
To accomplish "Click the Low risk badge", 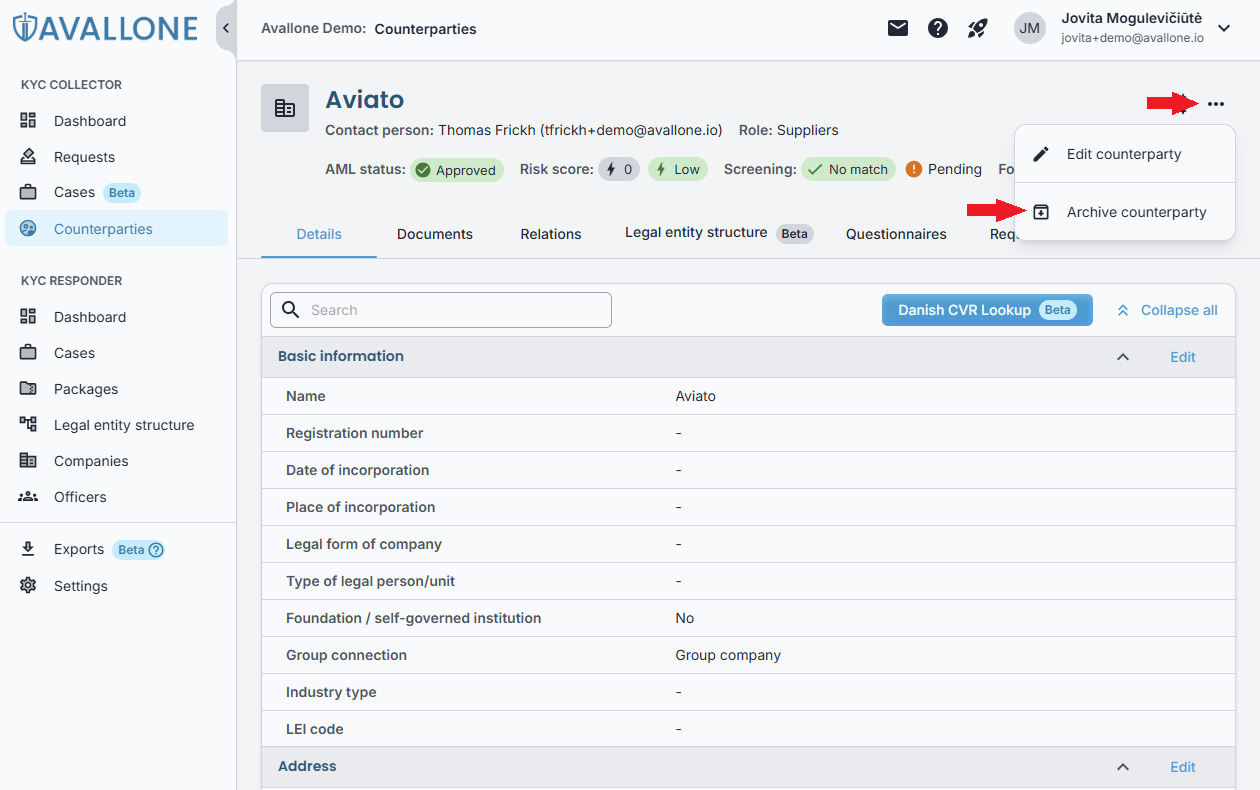I will [x=678, y=170].
